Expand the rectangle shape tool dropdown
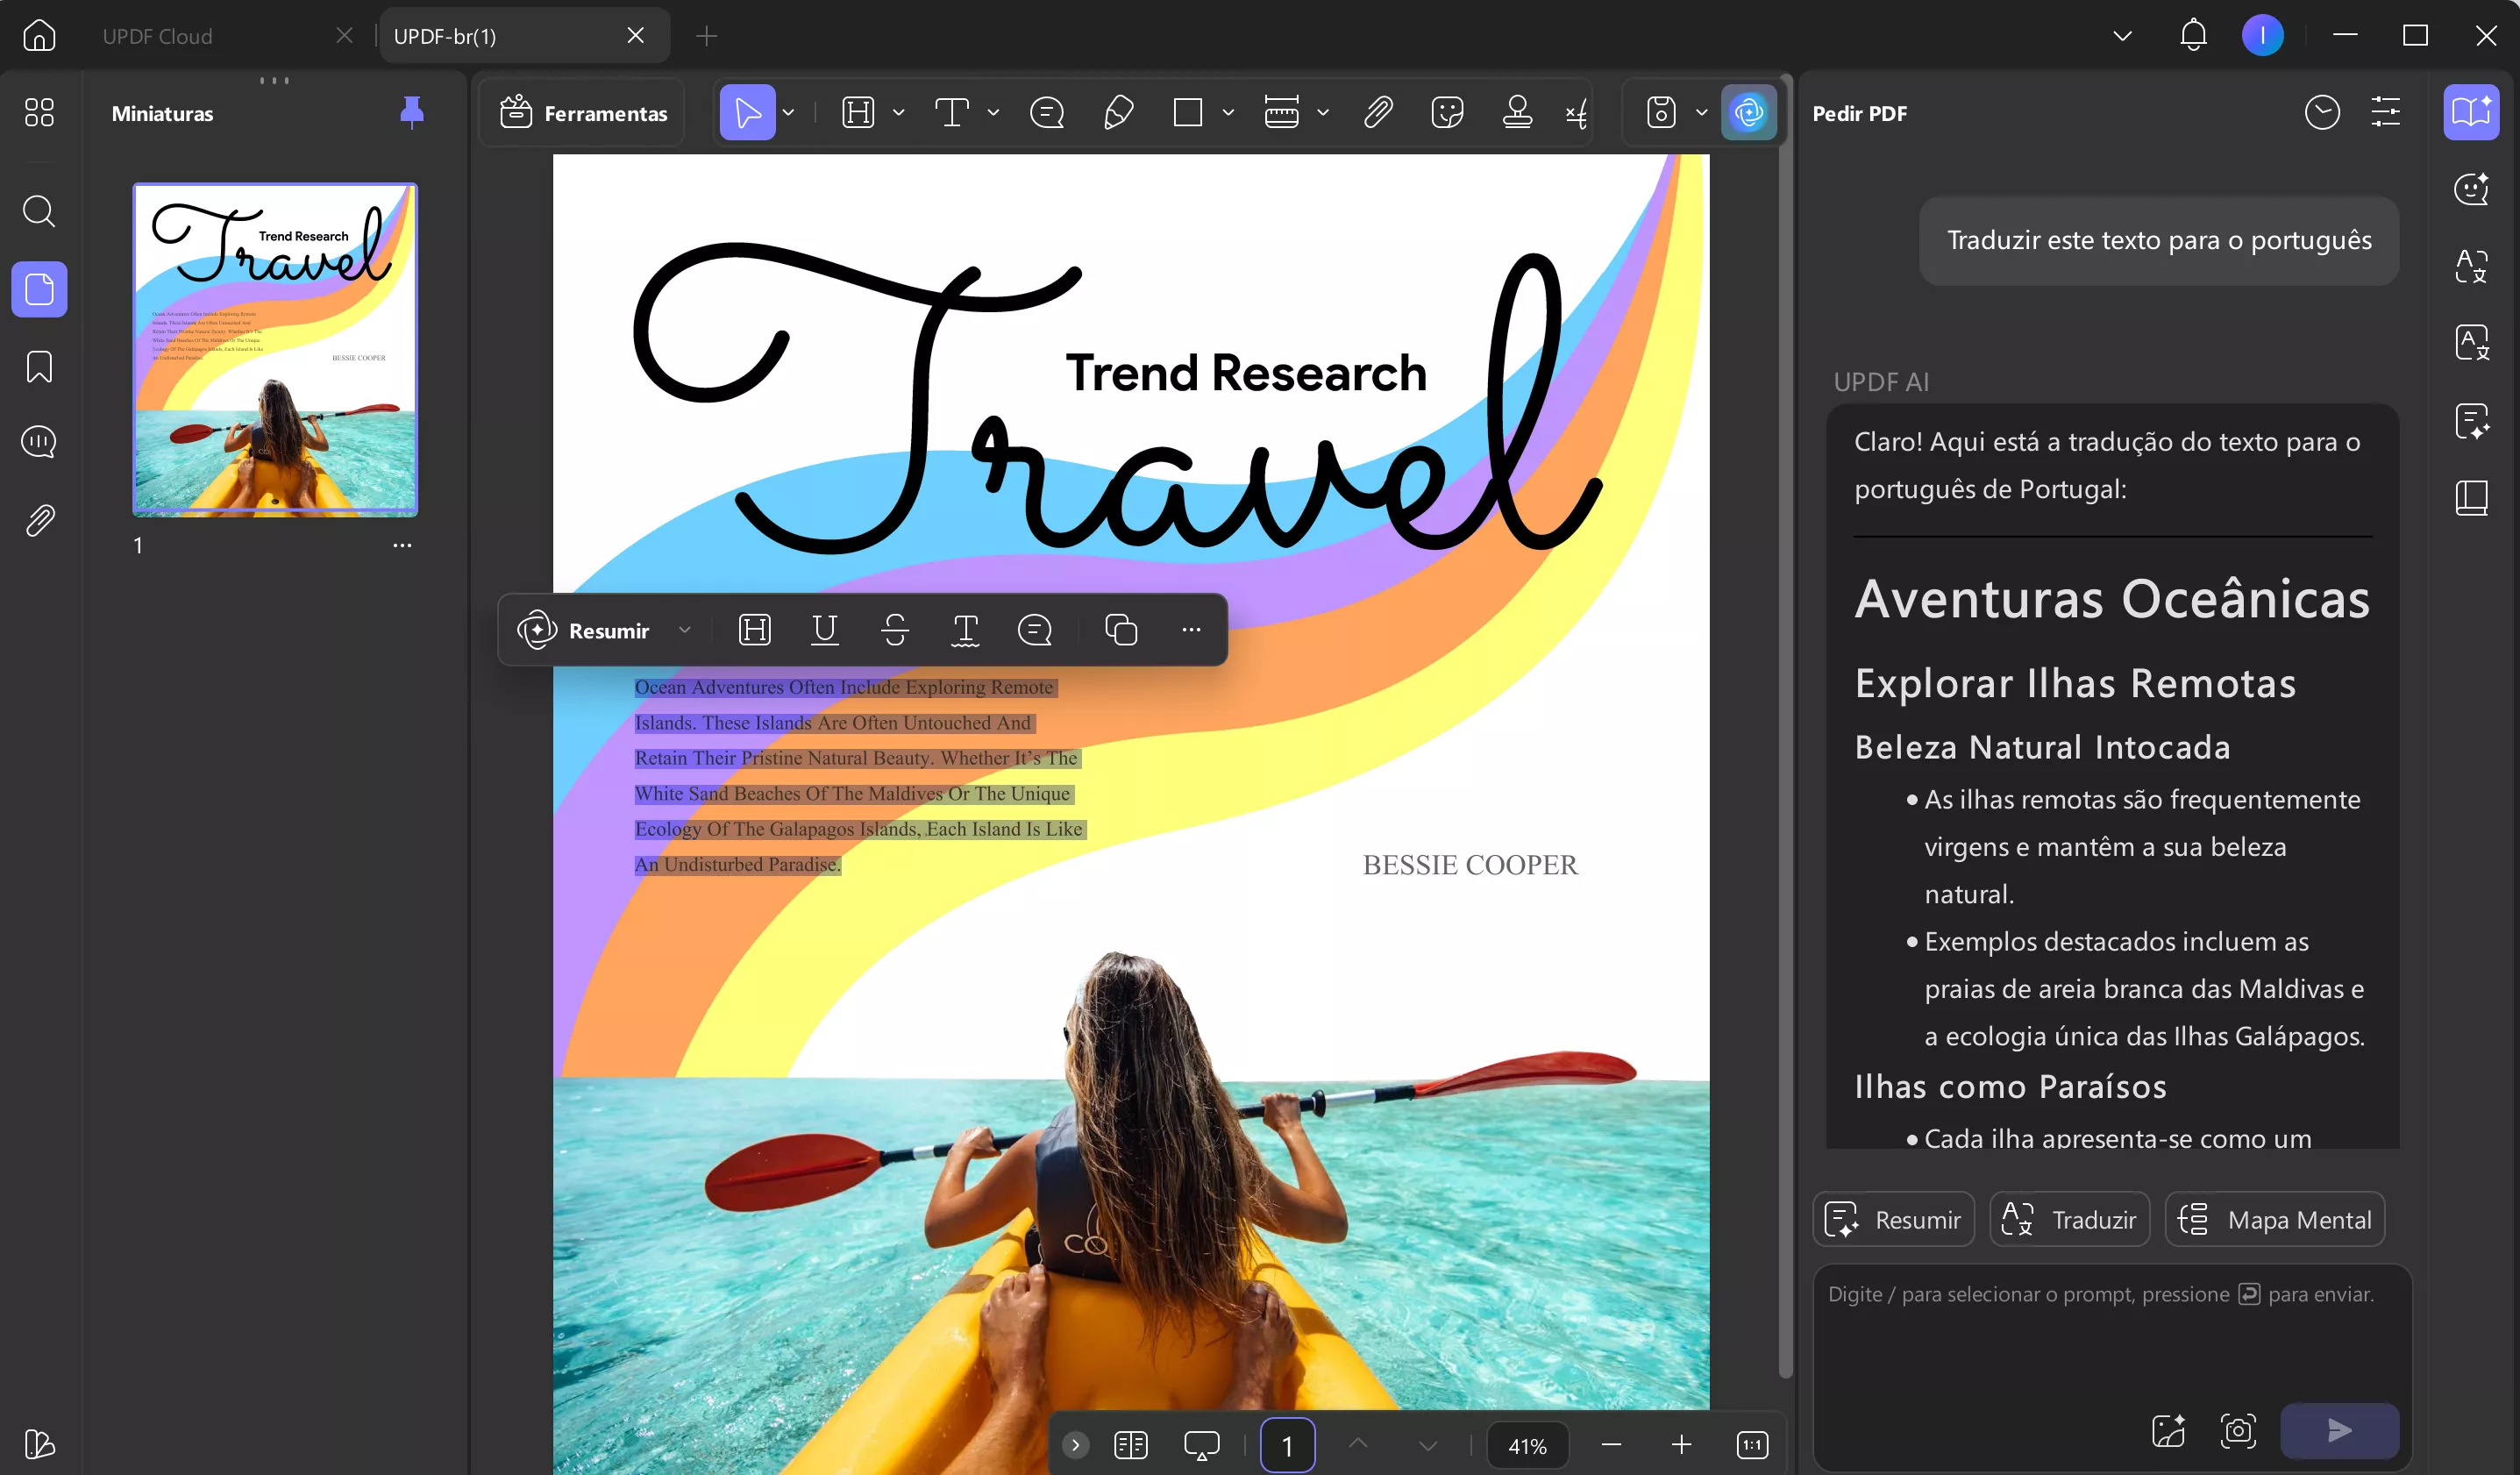This screenshot has width=2520, height=1475. [1228, 112]
